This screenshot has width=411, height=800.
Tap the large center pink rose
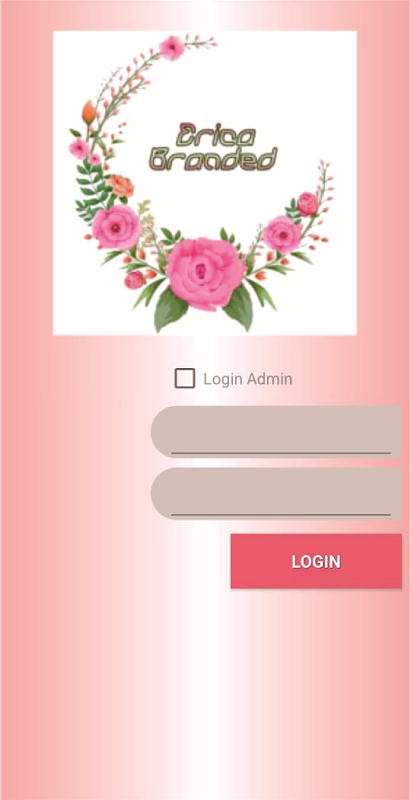(206, 273)
